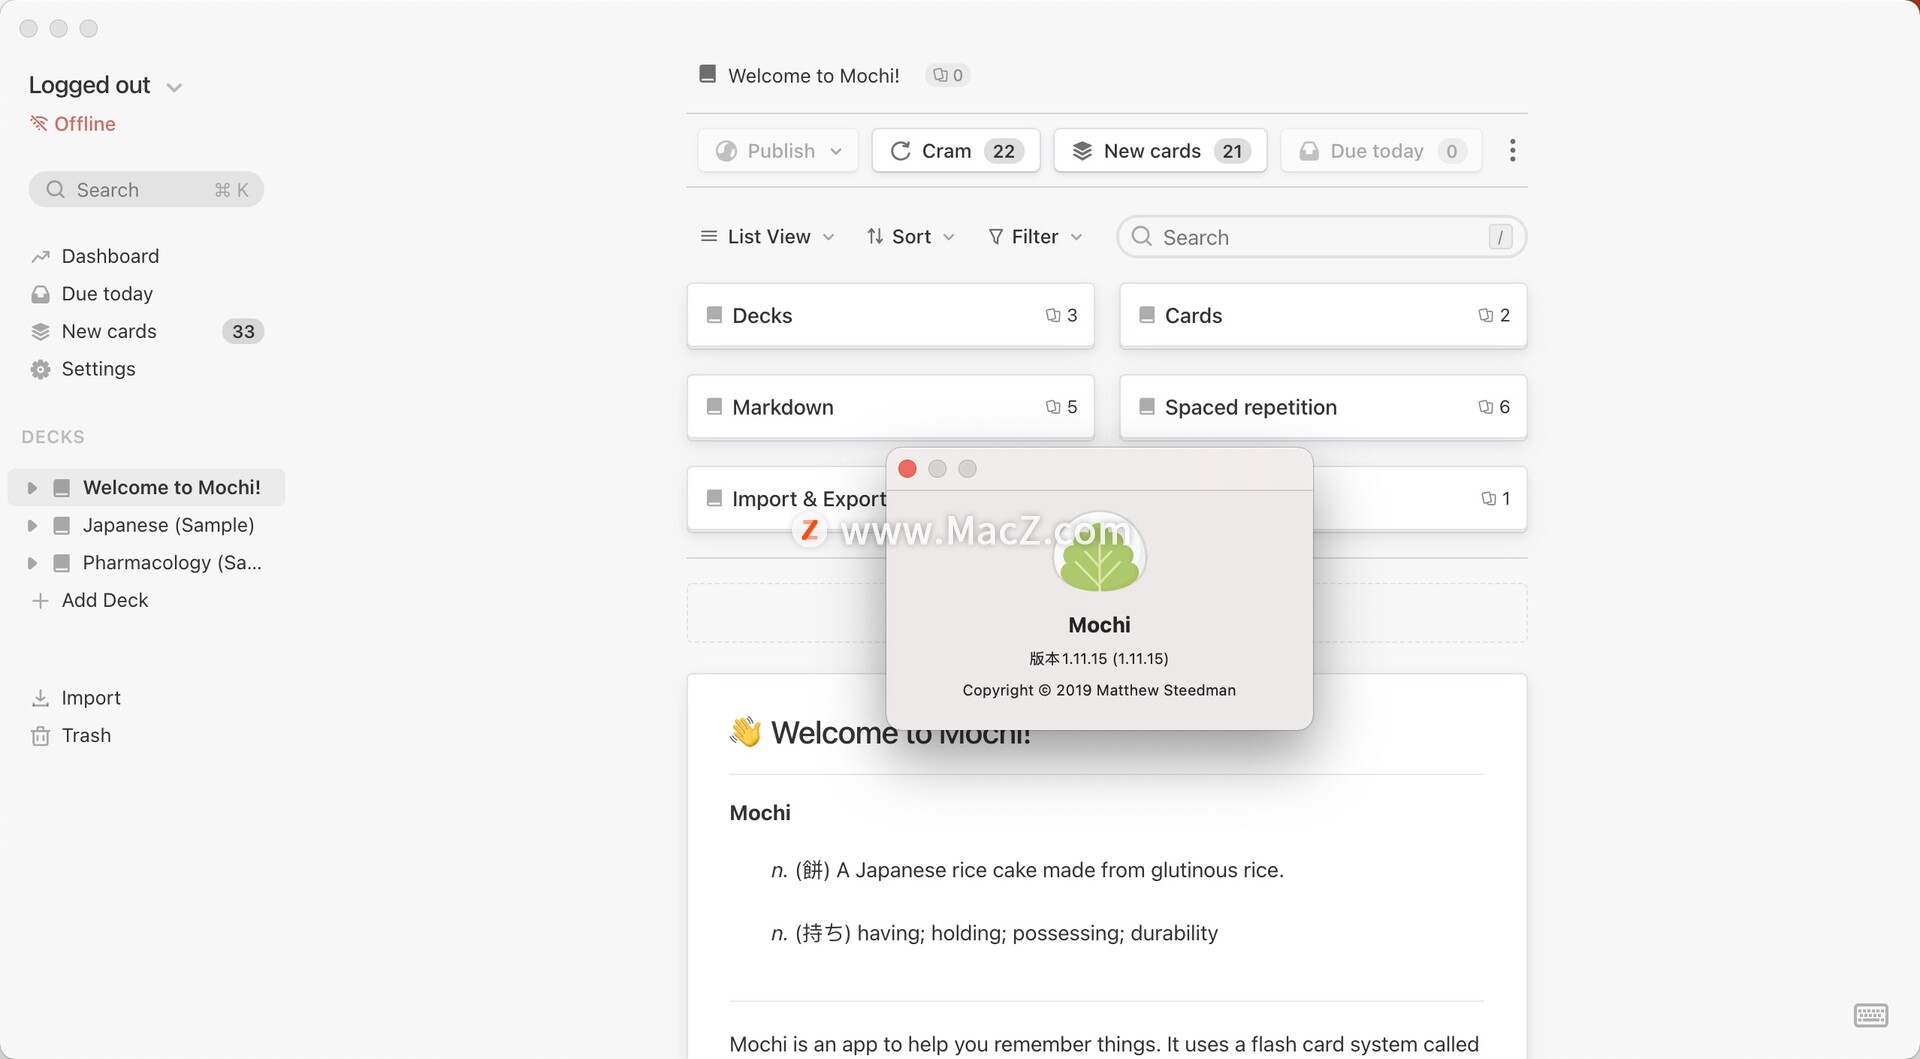Open the three-dot more options menu
Image resolution: width=1920 pixels, height=1059 pixels.
click(x=1512, y=151)
